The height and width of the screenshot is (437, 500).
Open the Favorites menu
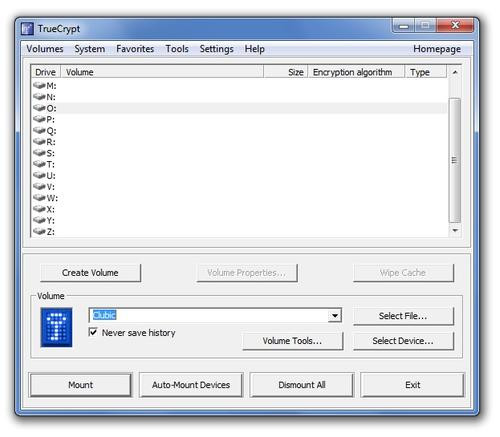[x=135, y=49]
